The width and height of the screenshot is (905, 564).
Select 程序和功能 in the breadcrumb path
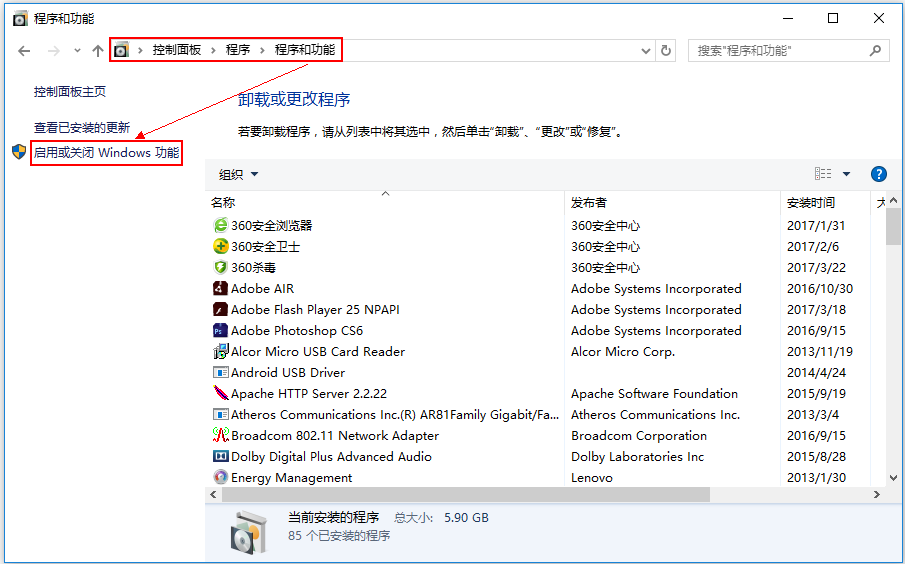[x=305, y=50]
